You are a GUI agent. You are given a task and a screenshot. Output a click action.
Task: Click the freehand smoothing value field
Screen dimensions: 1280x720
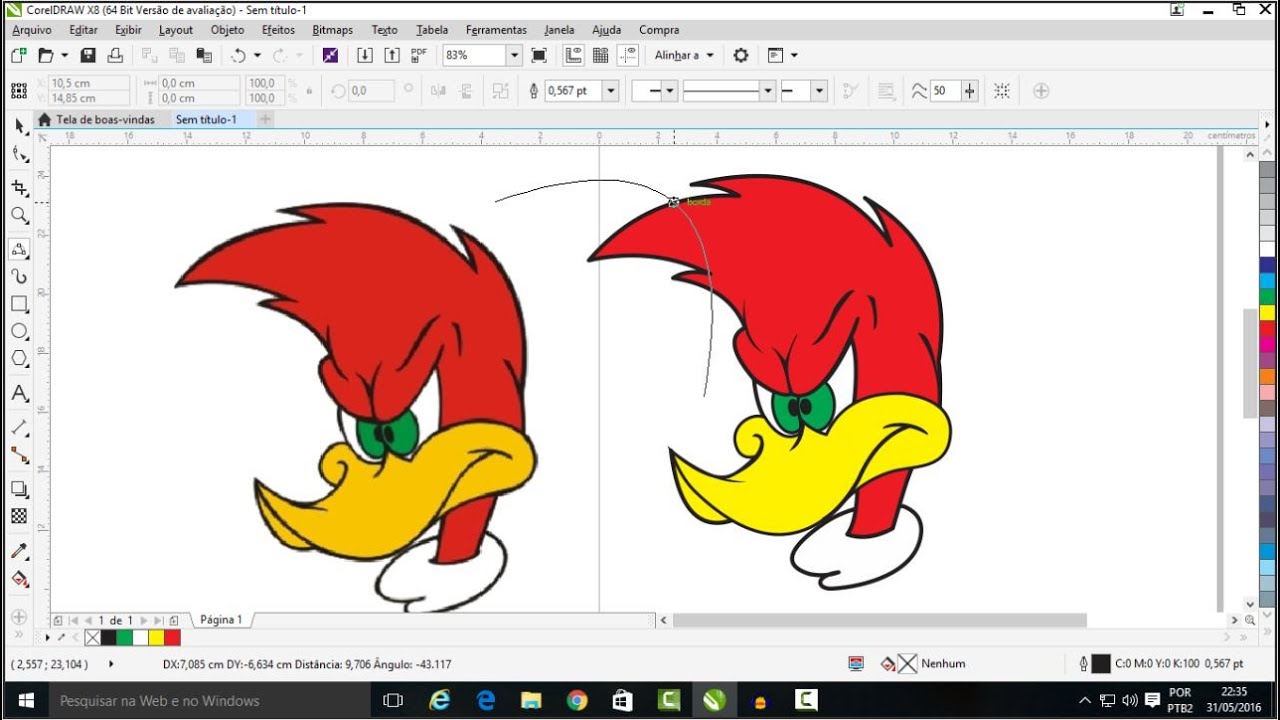(x=945, y=91)
